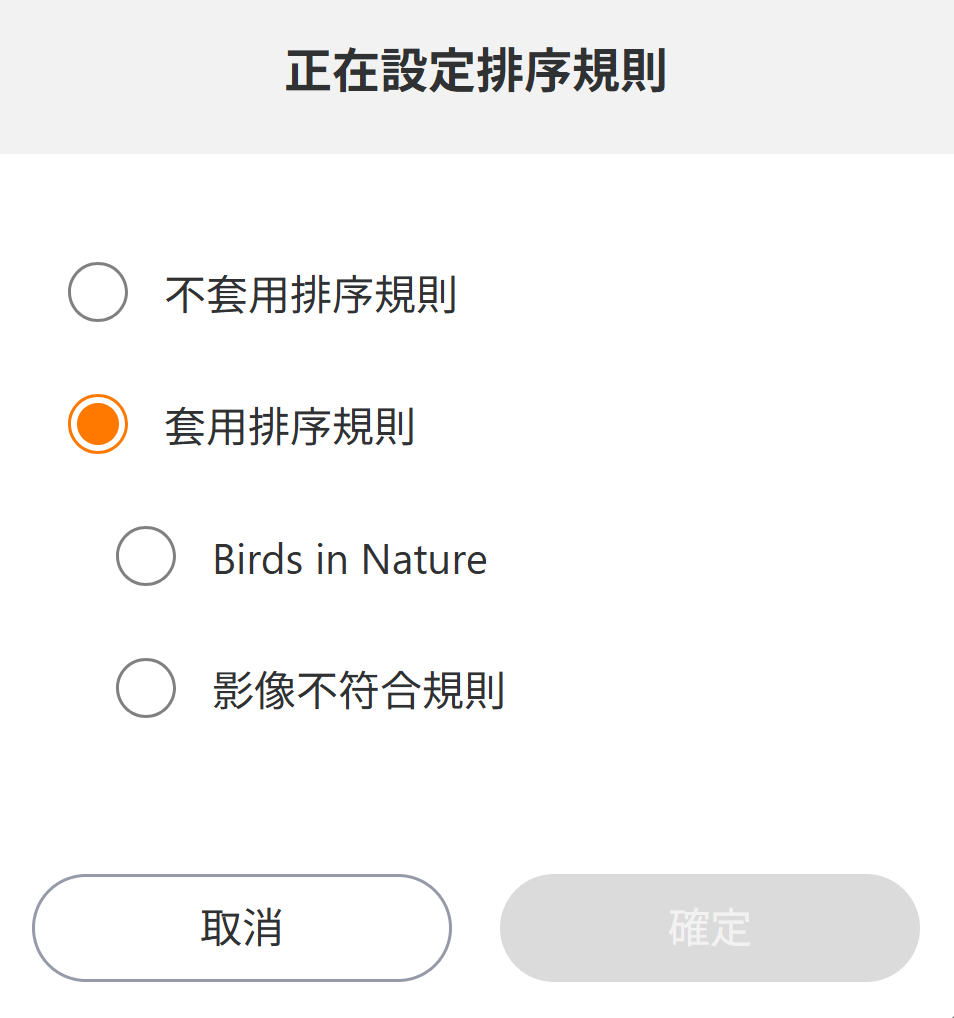
Task: Select the 不套用排序規則 radio button
Action: pyautogui.click(x=98, y=292)
